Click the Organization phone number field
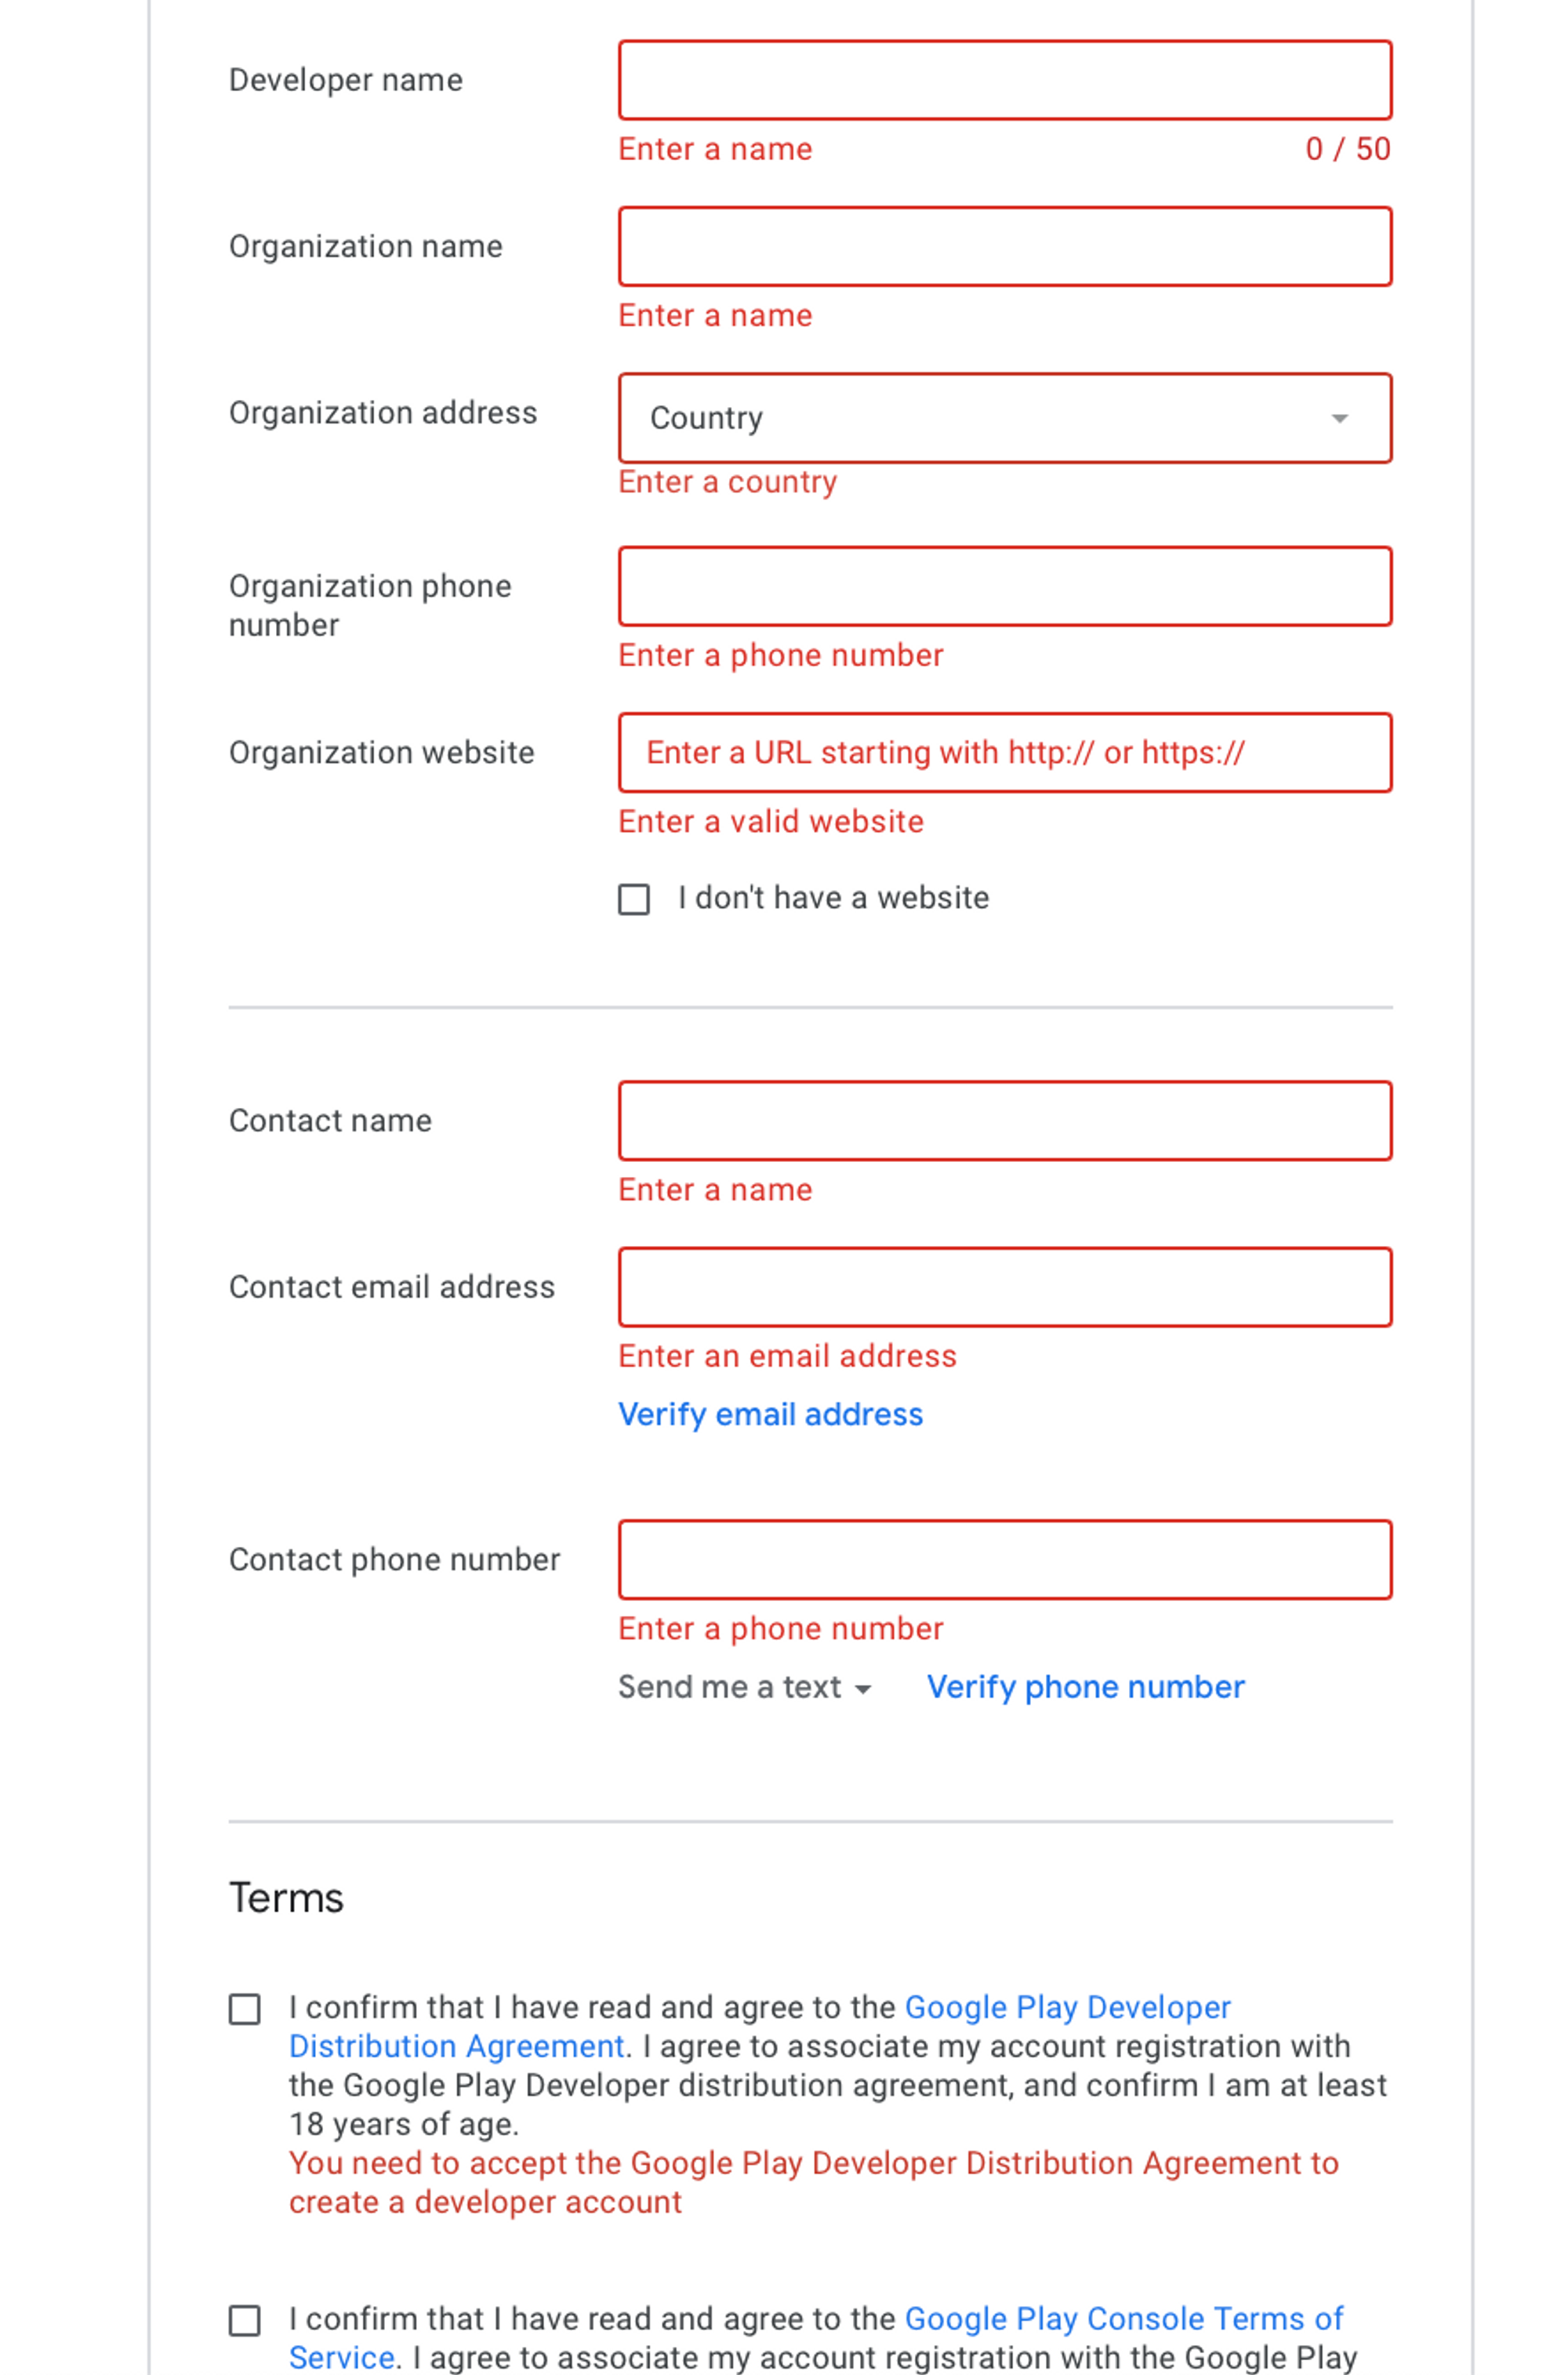The height and width of the screenshot is (2375, 1568). coord(1004,586)
